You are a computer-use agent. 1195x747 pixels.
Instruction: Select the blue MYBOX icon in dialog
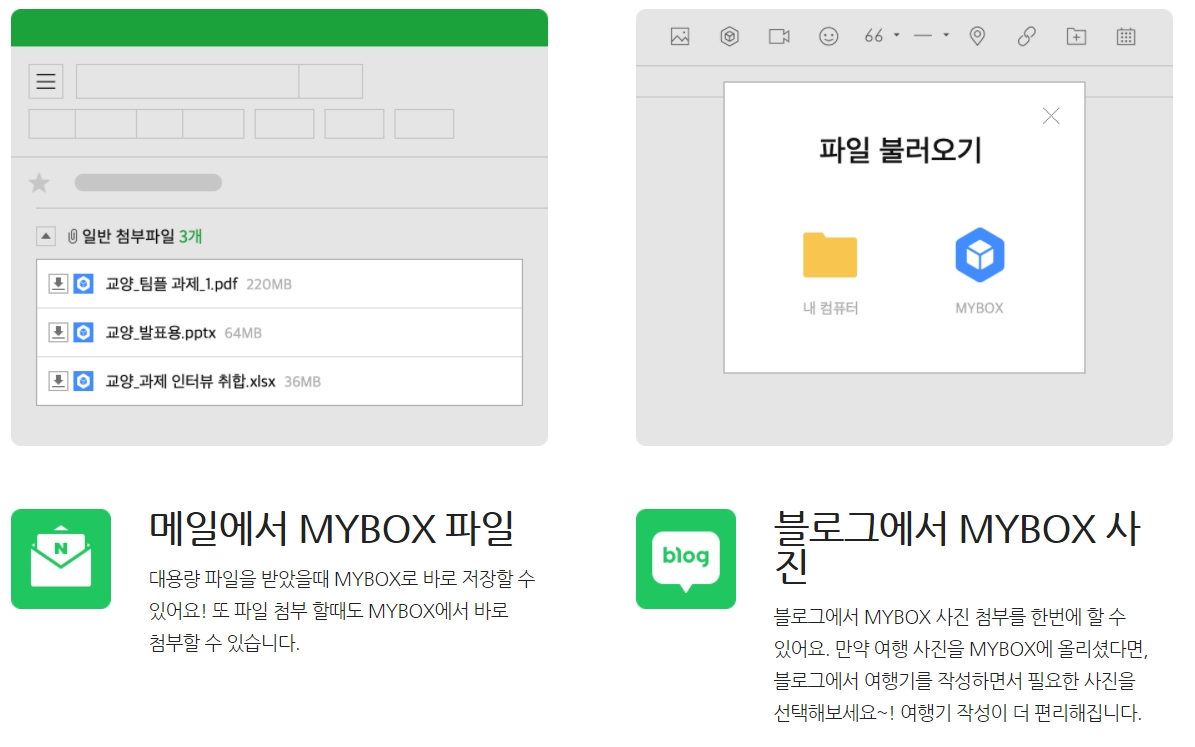[x=979, y=255]
